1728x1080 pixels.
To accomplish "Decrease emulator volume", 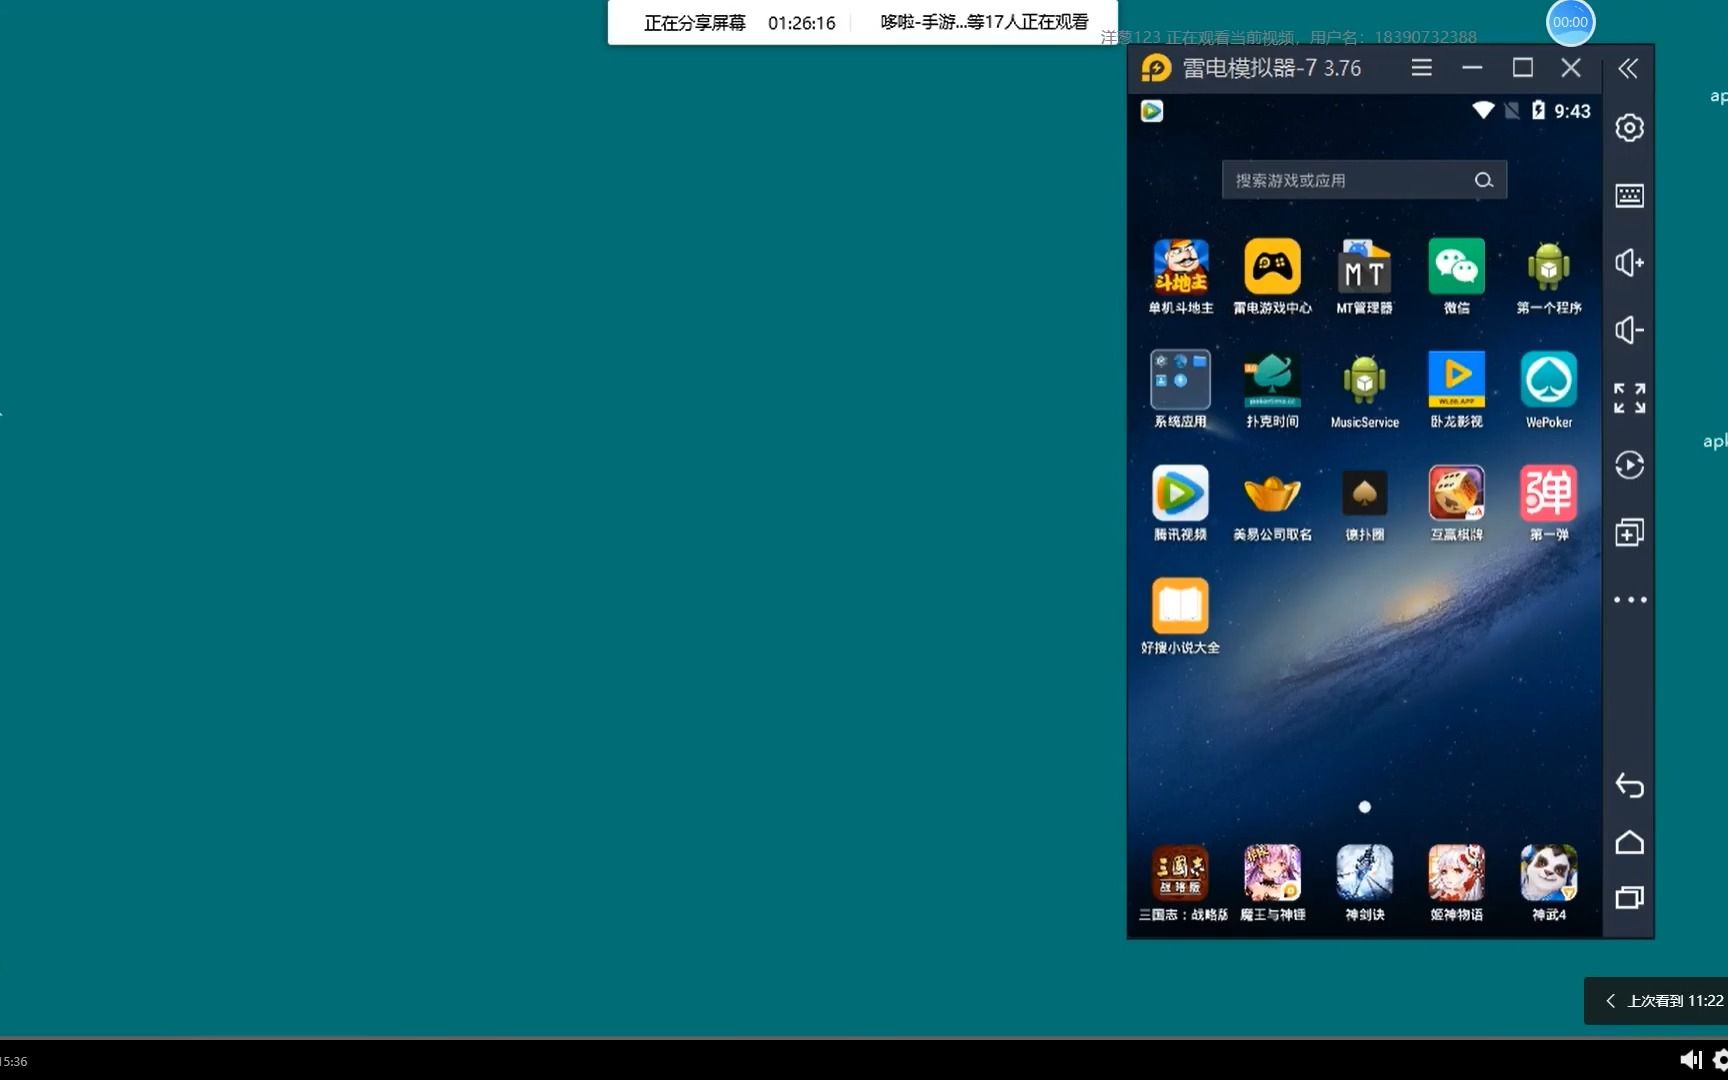I will point(1629,330).
